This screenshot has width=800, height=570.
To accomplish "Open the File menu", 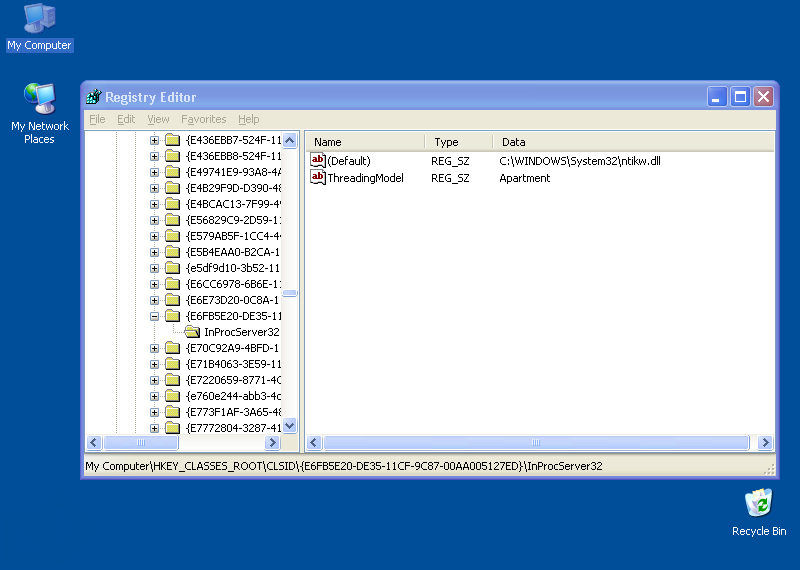I will click(97, 119).
